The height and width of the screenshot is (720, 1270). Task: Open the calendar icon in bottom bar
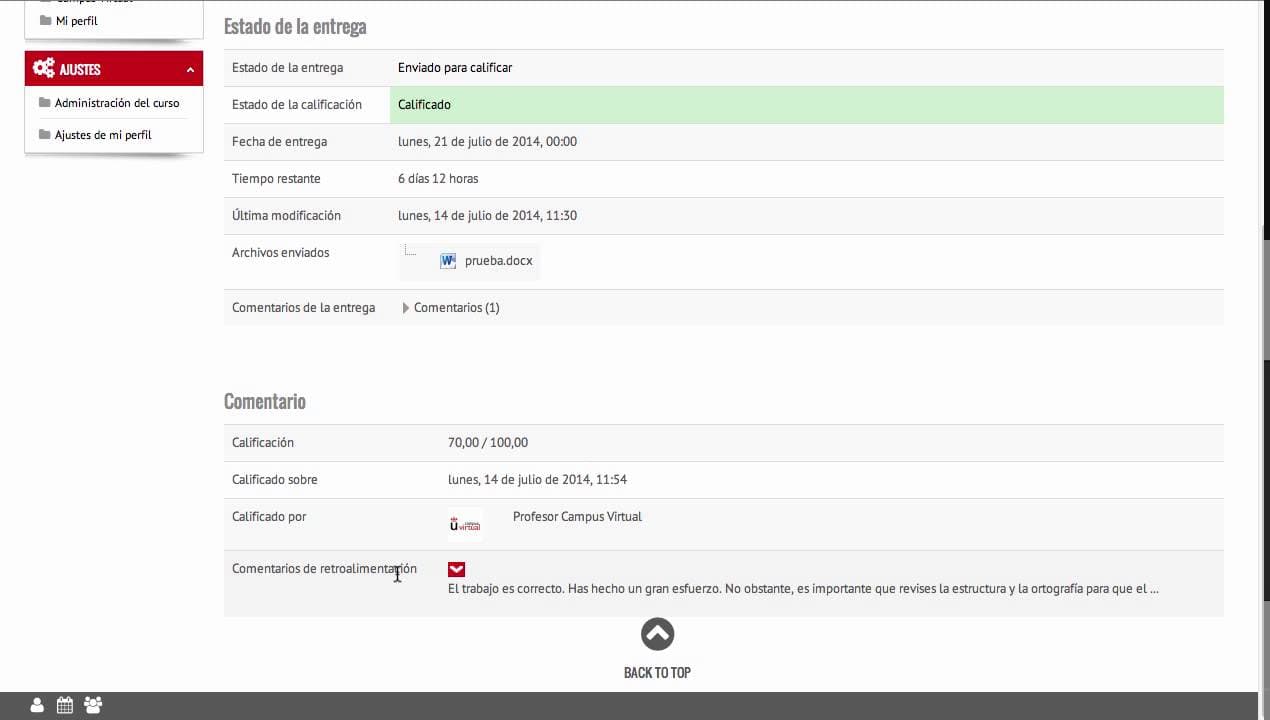click(65, 705)
